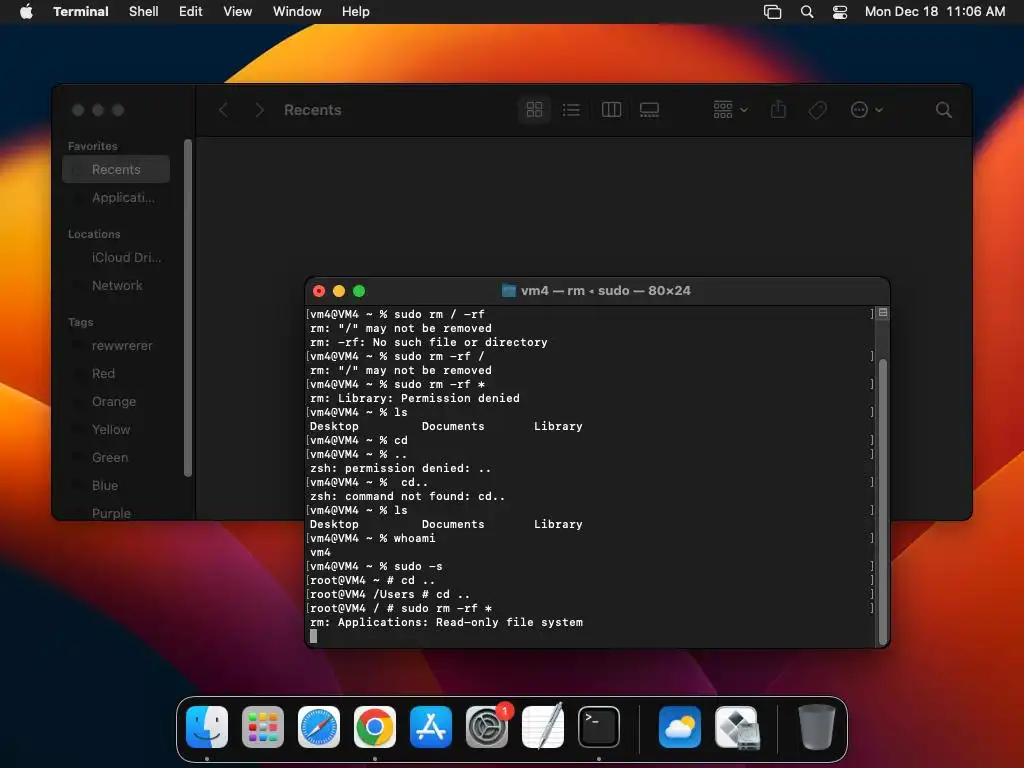1024x768 pixels.
Task: Go back in the Finder window
Action: pyautogui.click(x=223, y=110)
